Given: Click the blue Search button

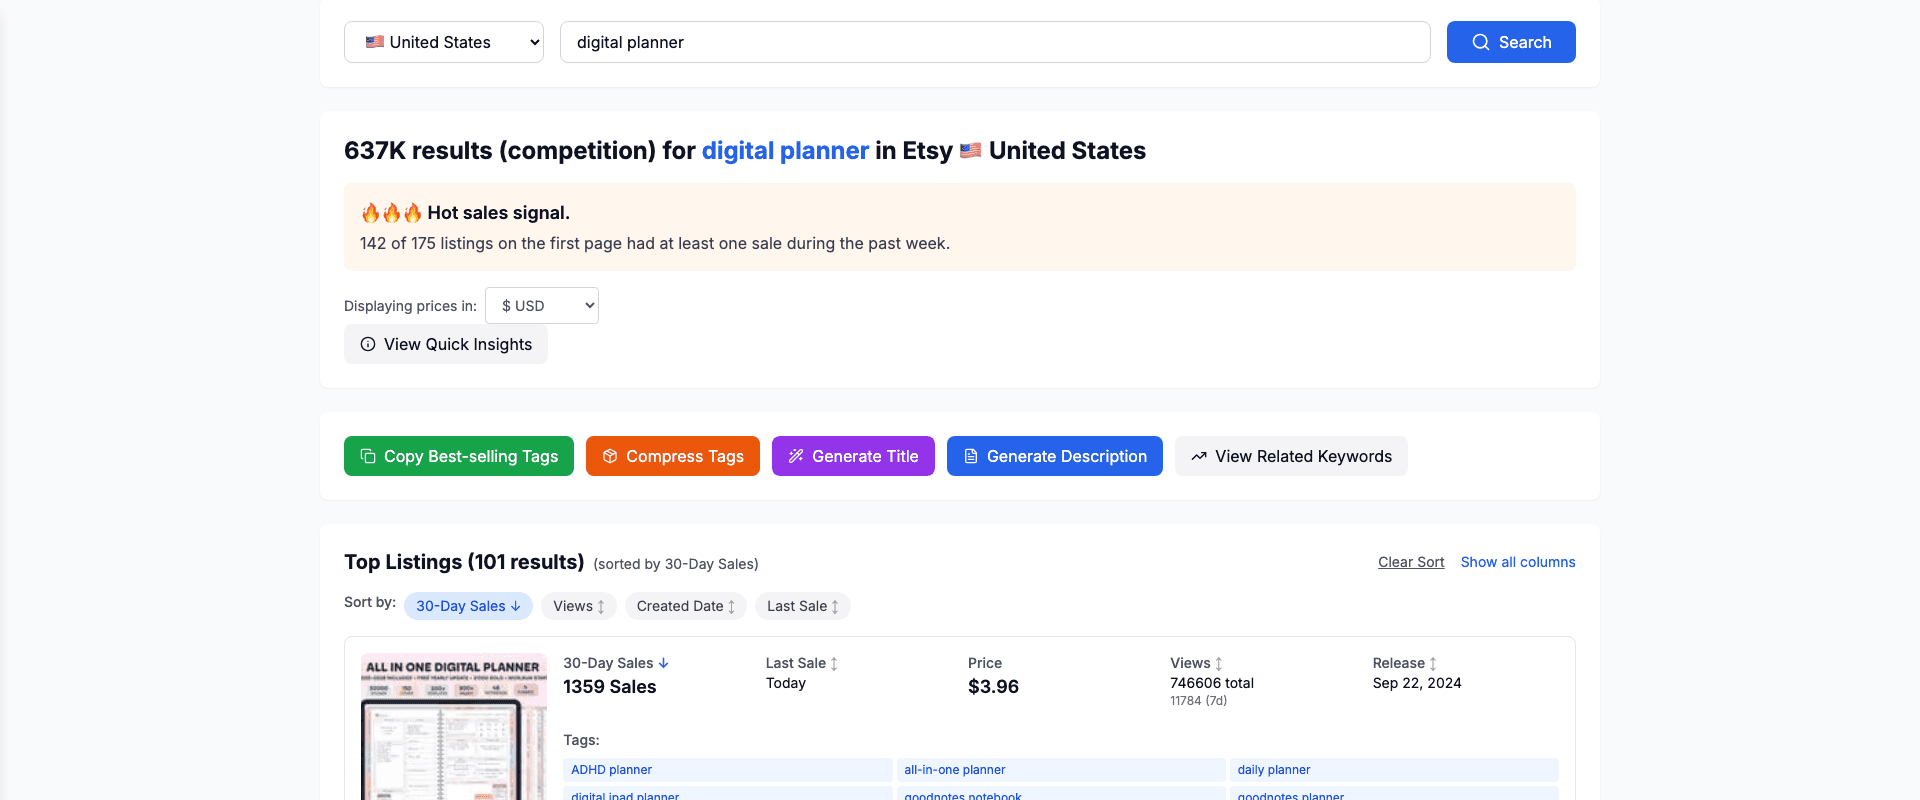Looking at the screenshot, I should click(1511, 42).
